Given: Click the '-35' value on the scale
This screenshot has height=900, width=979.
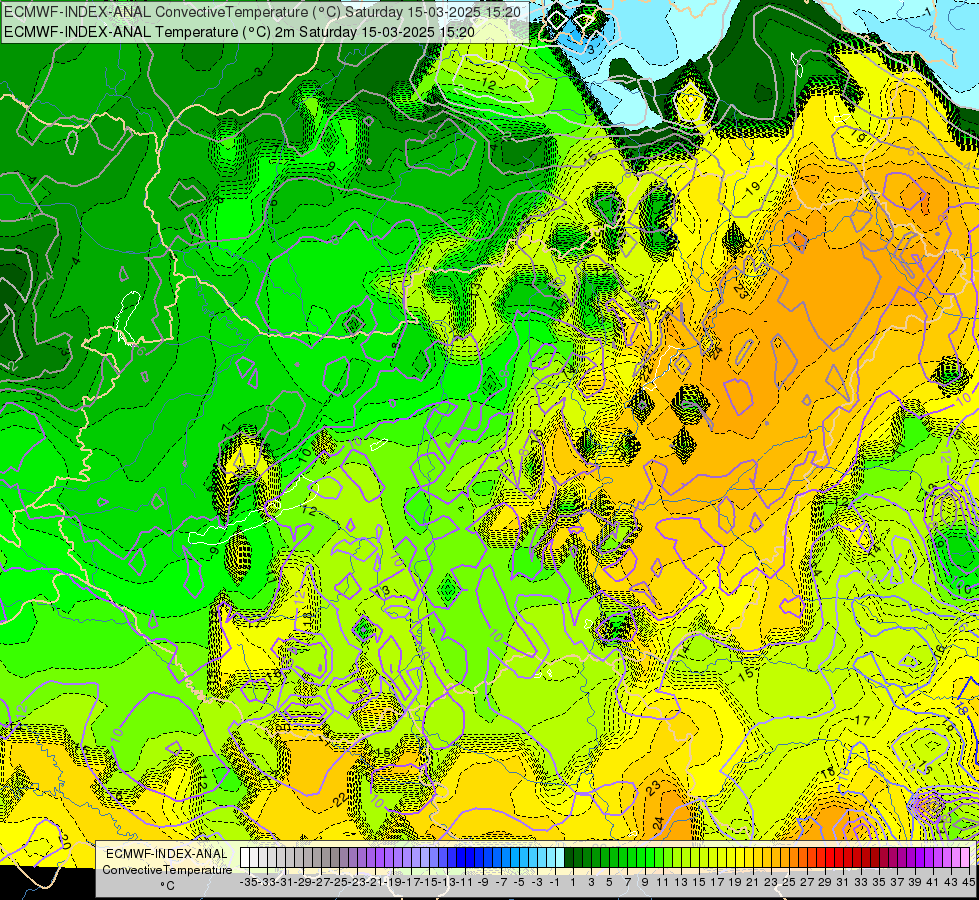Looking at the screenshot, I should (x=249, y=882).
